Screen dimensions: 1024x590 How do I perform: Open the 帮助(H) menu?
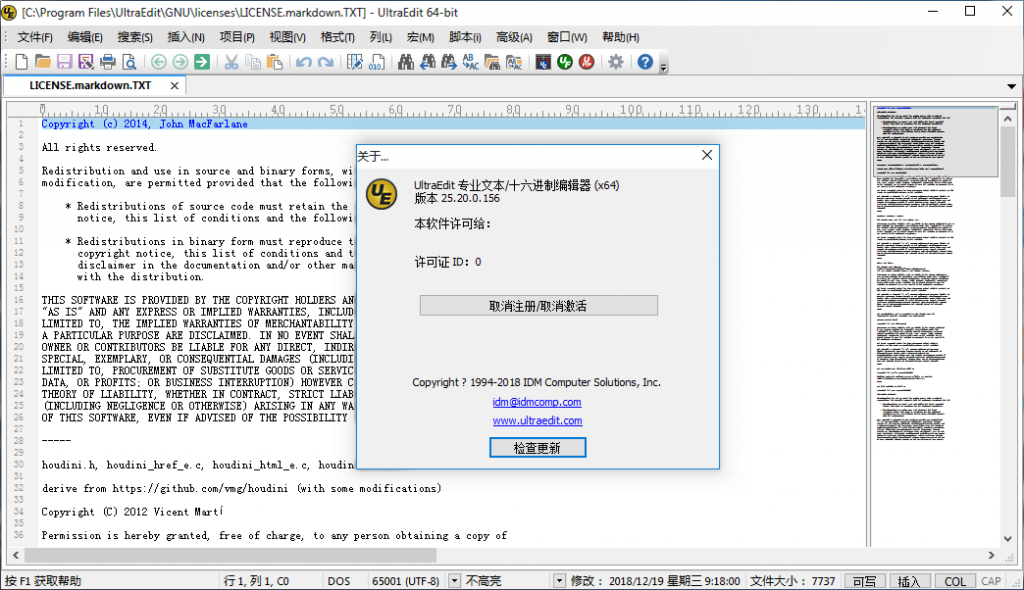pyautogui.click(x=620, y=37)
